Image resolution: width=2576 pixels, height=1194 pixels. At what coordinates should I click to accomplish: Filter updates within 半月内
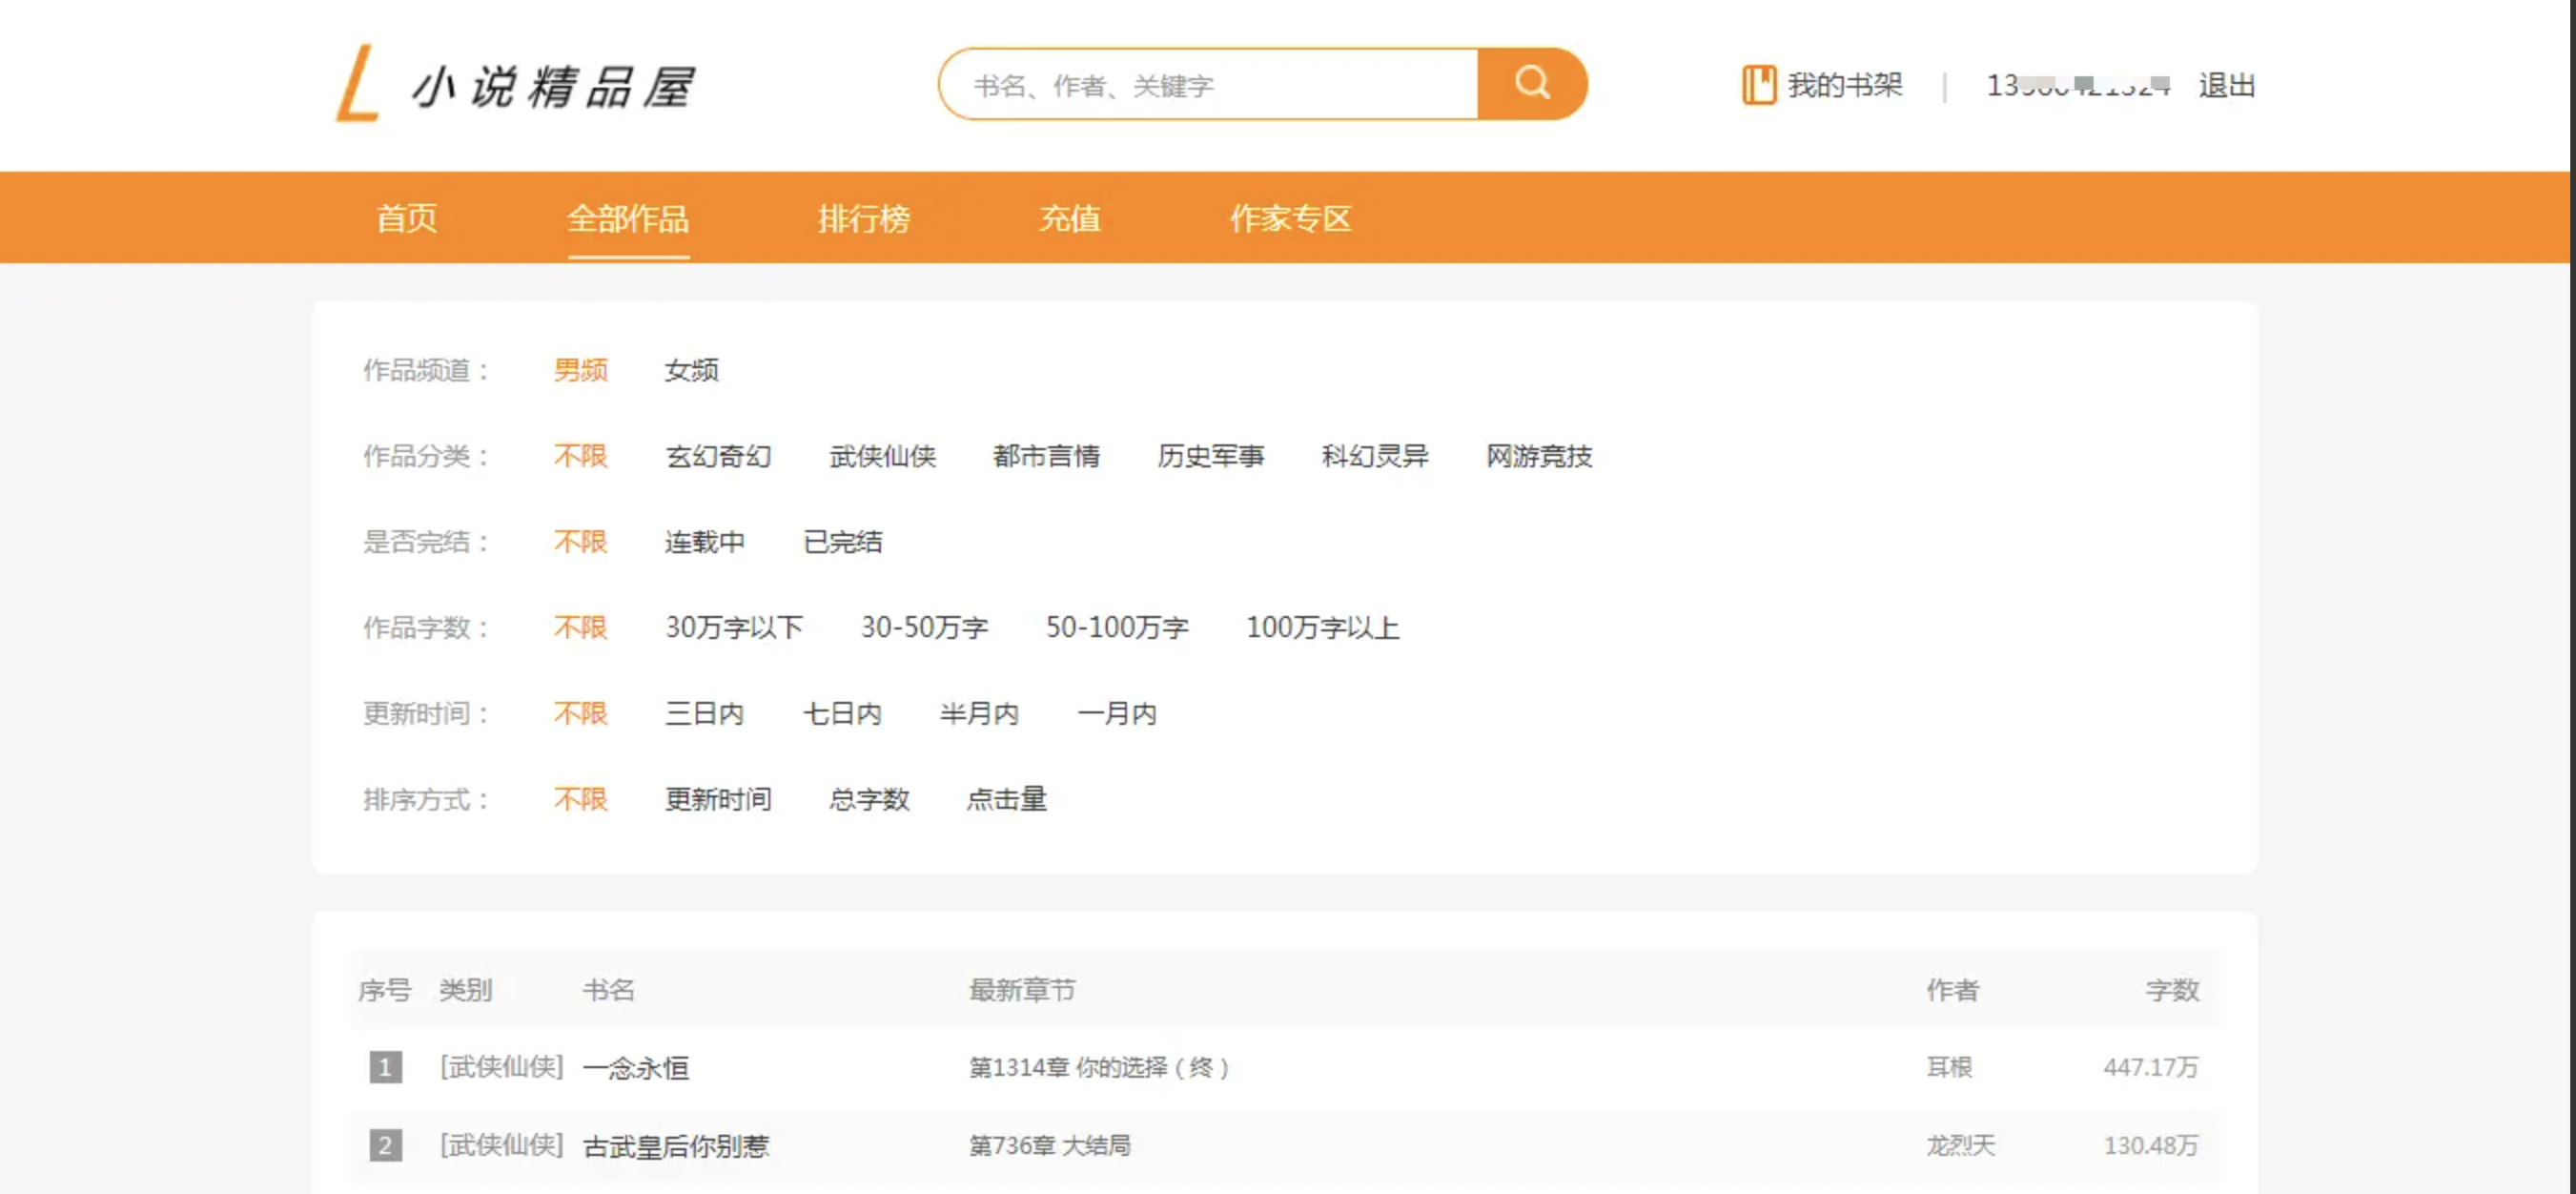980,714
